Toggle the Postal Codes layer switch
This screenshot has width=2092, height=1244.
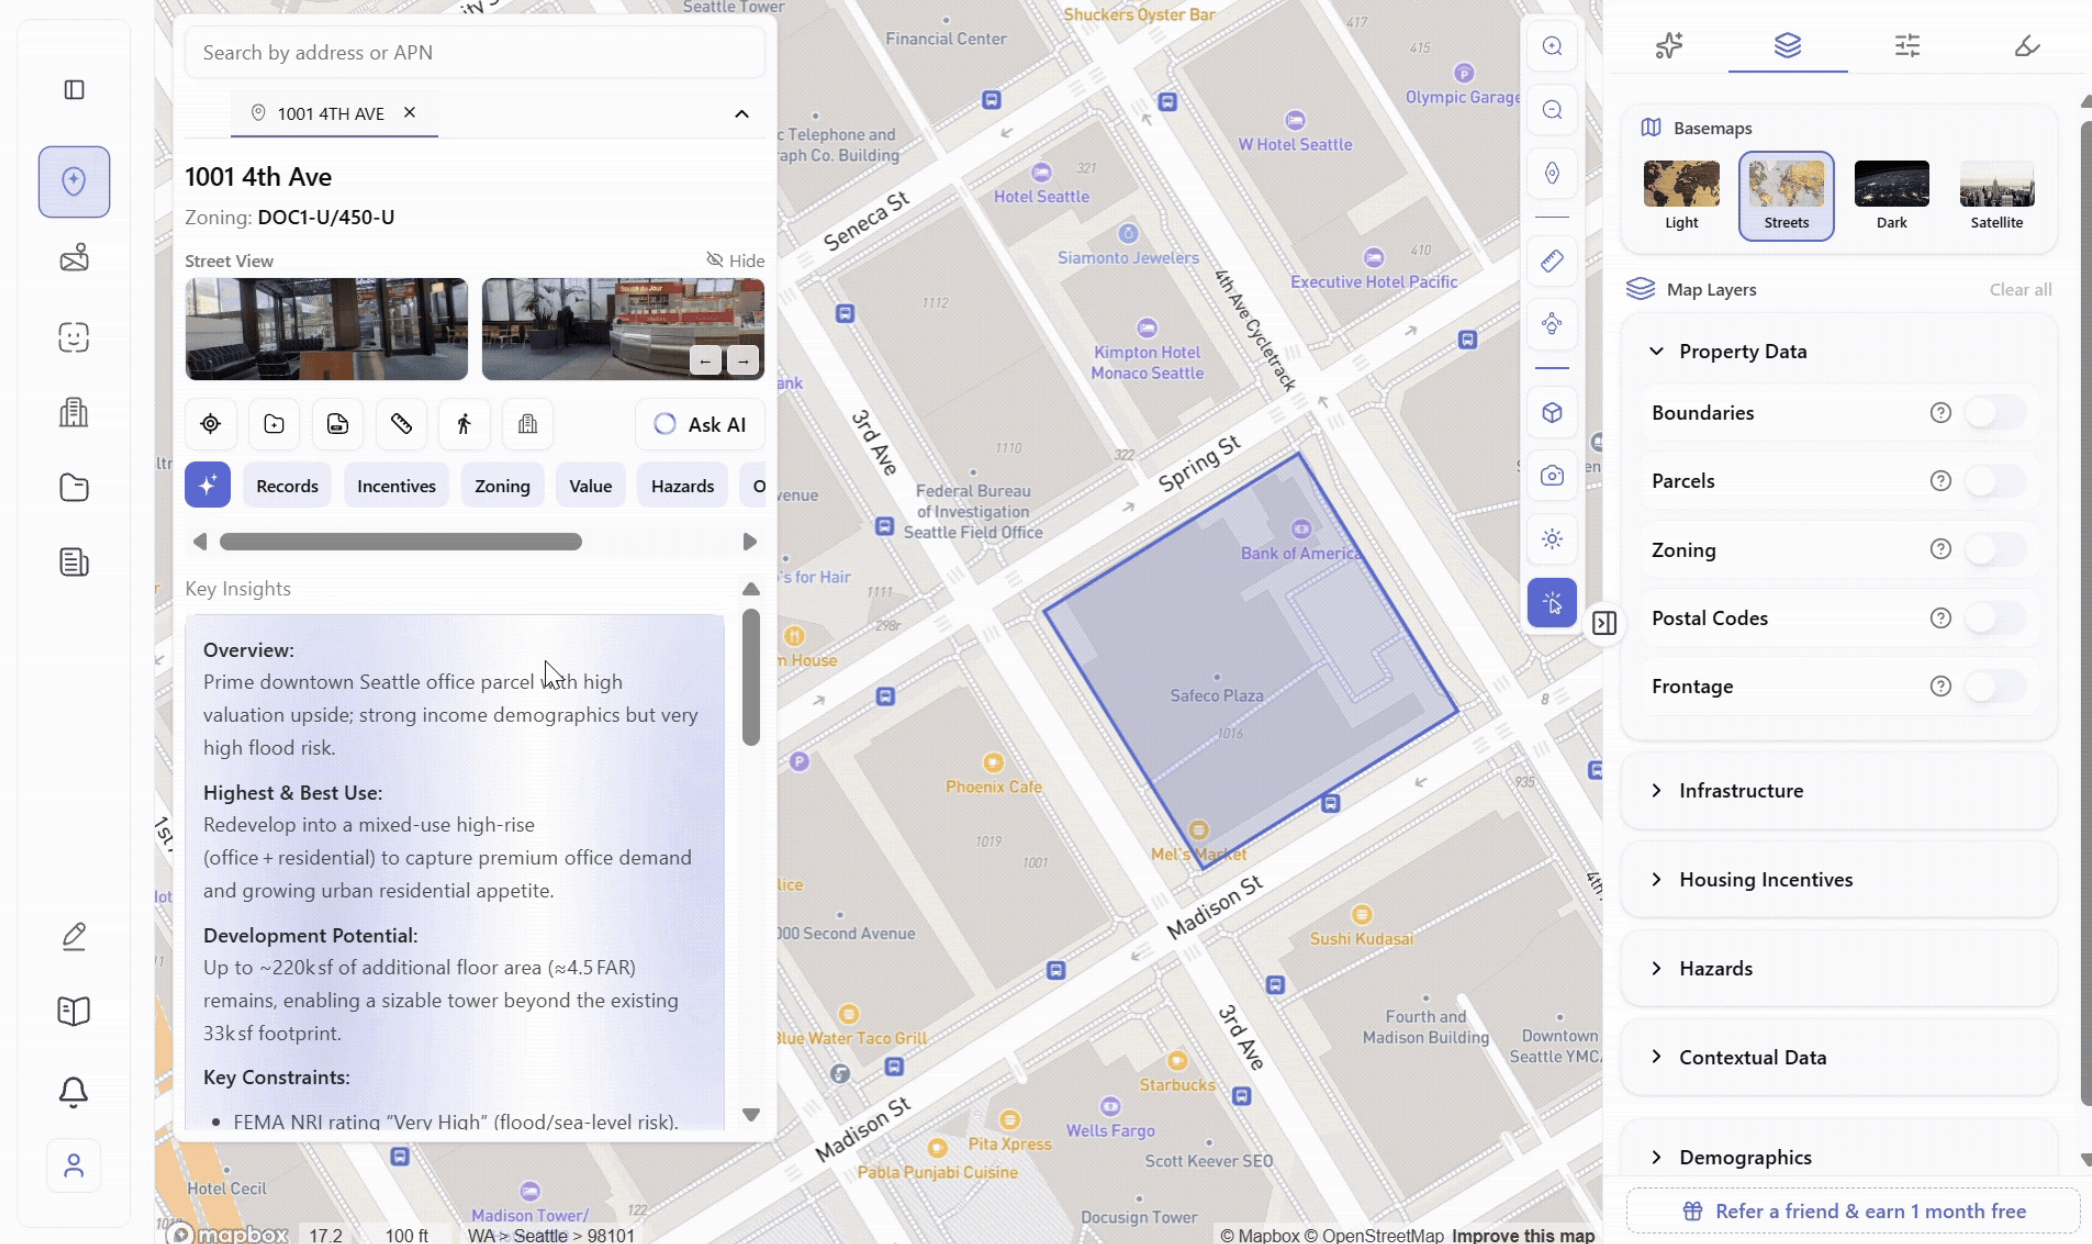pos(1995,618)
